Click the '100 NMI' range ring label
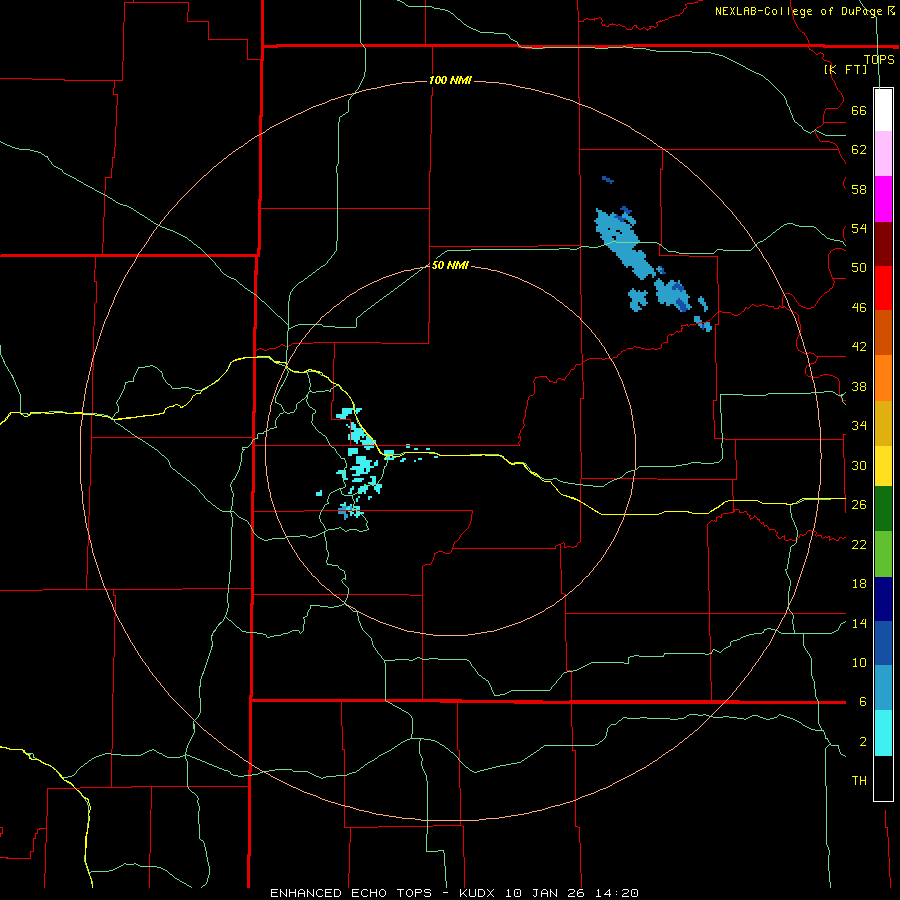Screen dimensions: 900x900 coord(450,80)
